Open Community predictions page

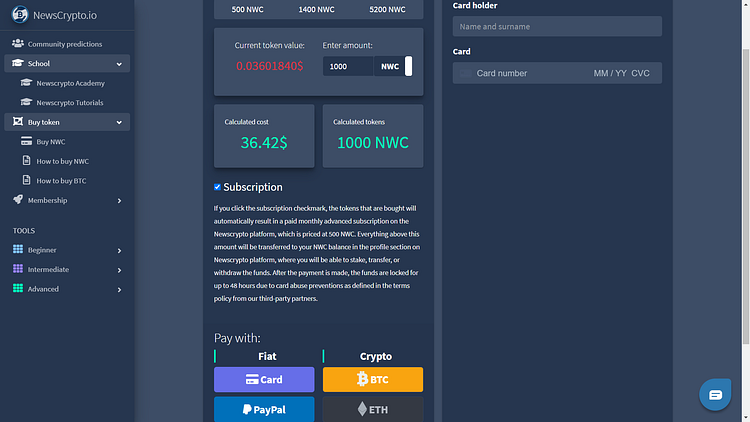[x=67, y=44]
